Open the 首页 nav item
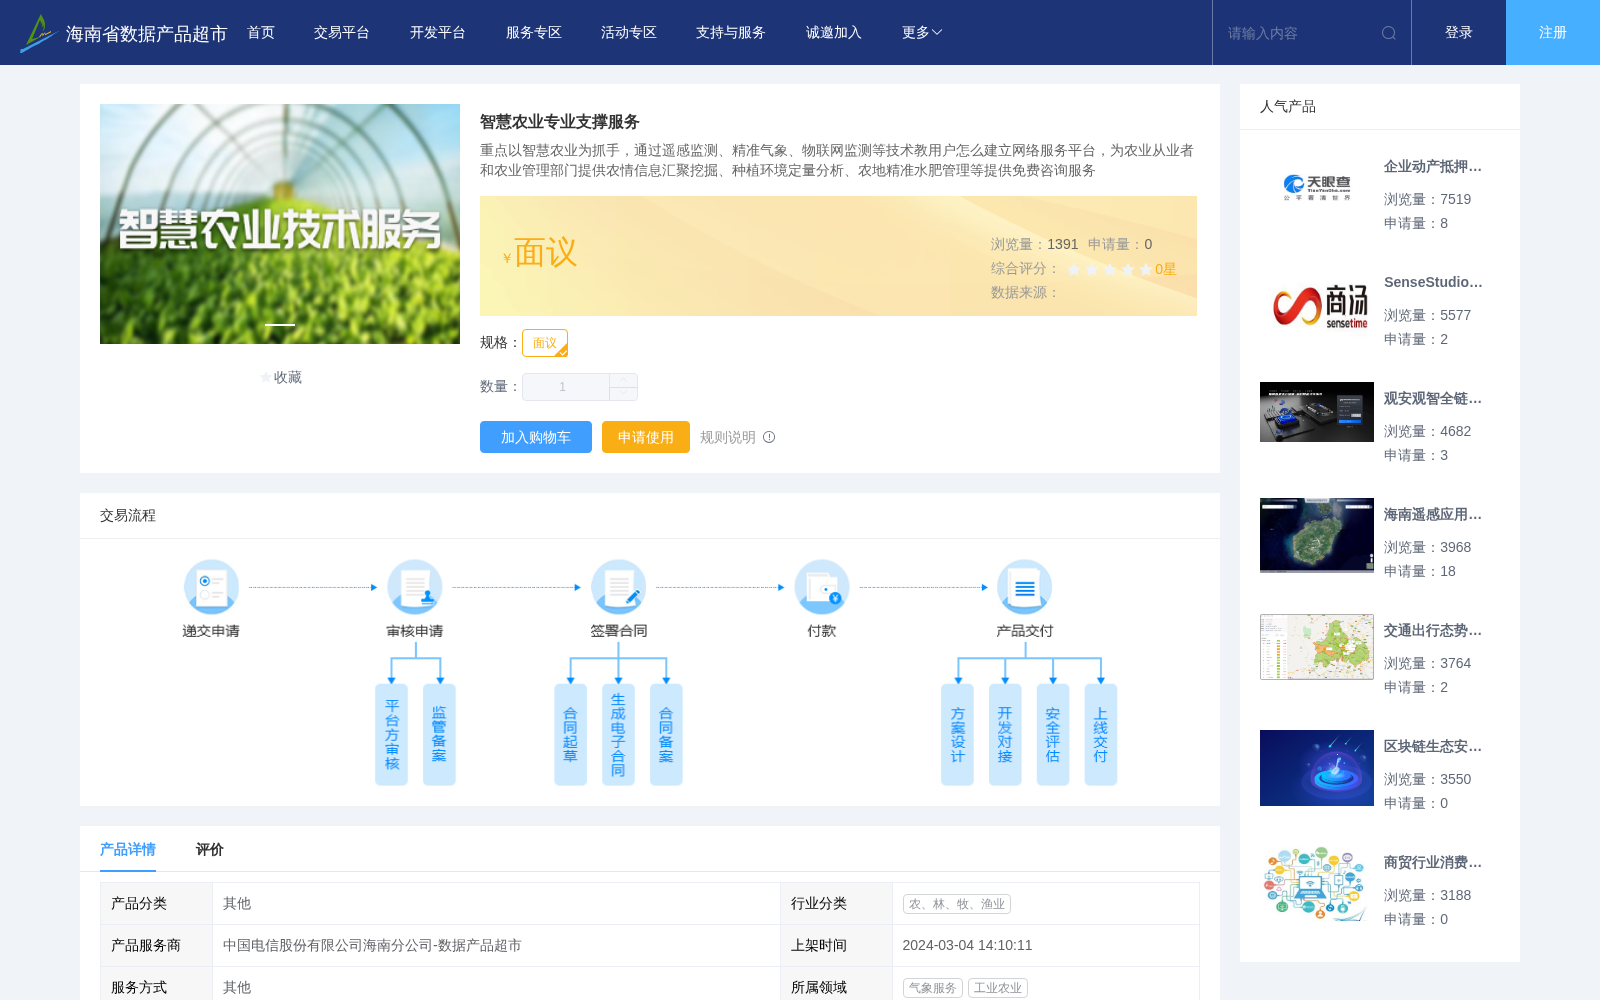The height and width of the screenshot is (1000, 1600). click(x=261, y=33)
